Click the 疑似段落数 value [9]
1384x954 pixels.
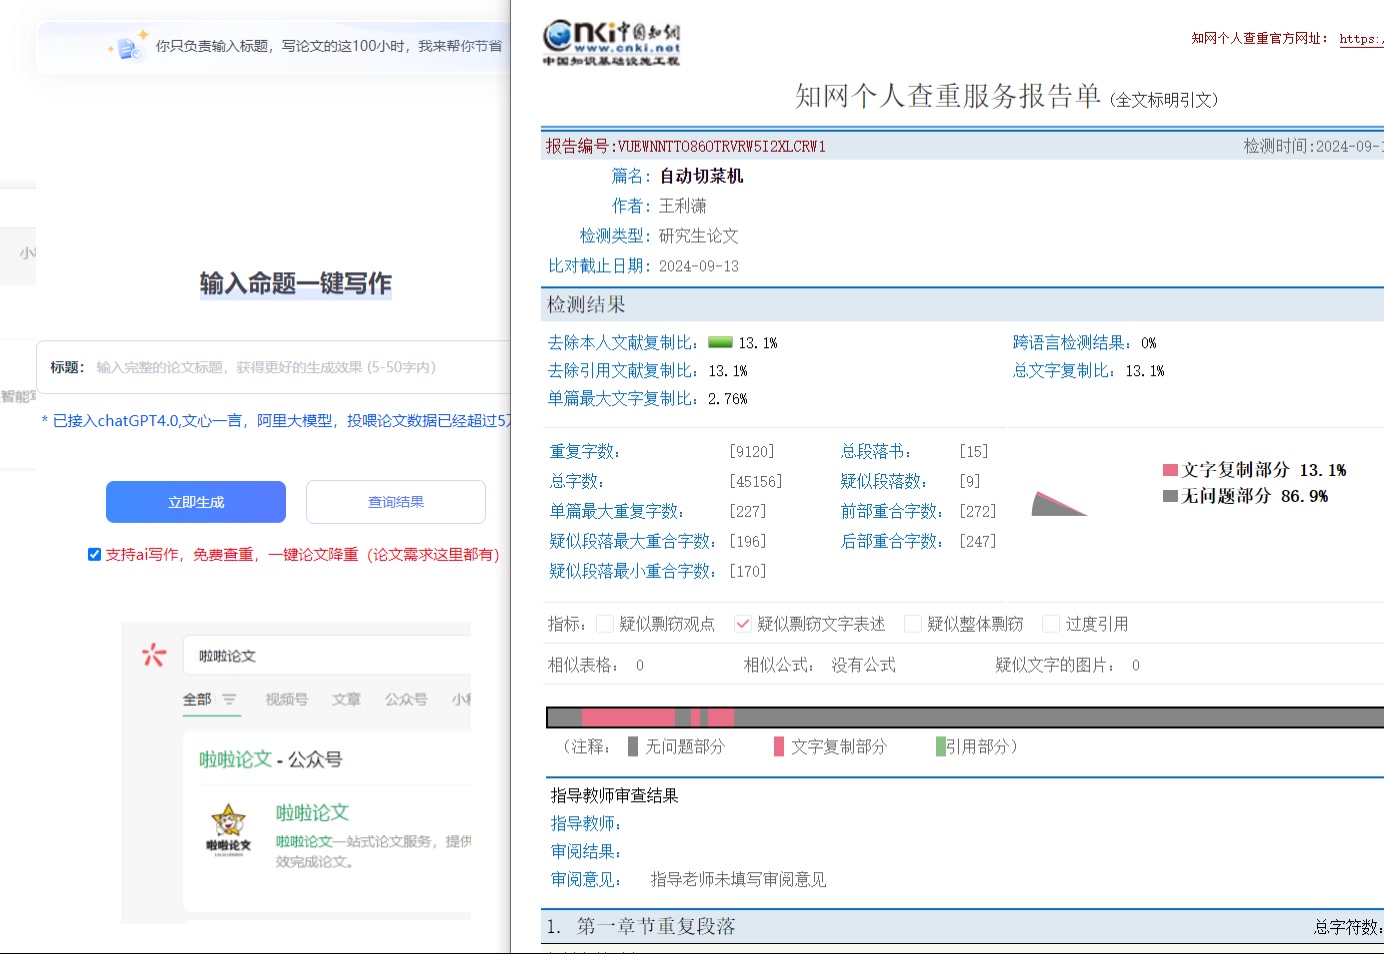point(970,482)
